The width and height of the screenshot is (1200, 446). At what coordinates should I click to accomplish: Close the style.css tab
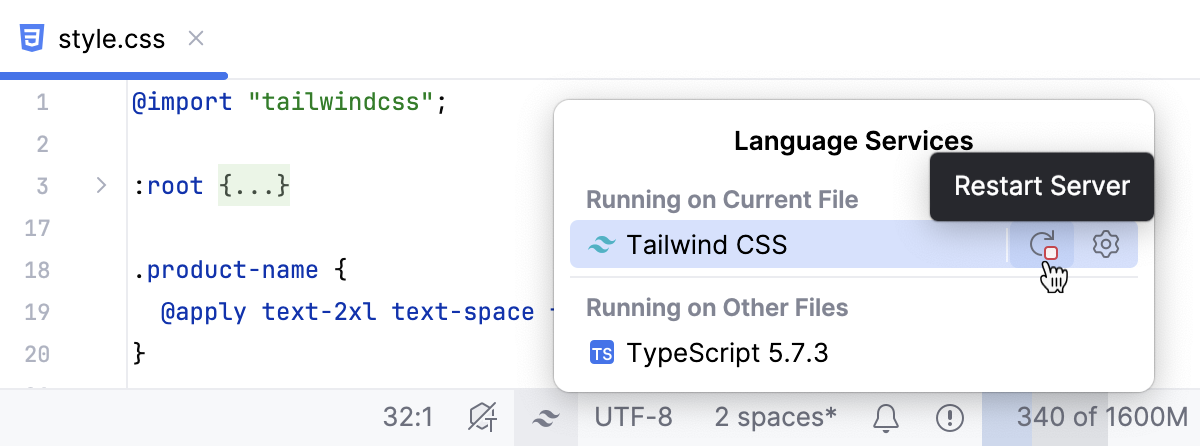point(196,39)
